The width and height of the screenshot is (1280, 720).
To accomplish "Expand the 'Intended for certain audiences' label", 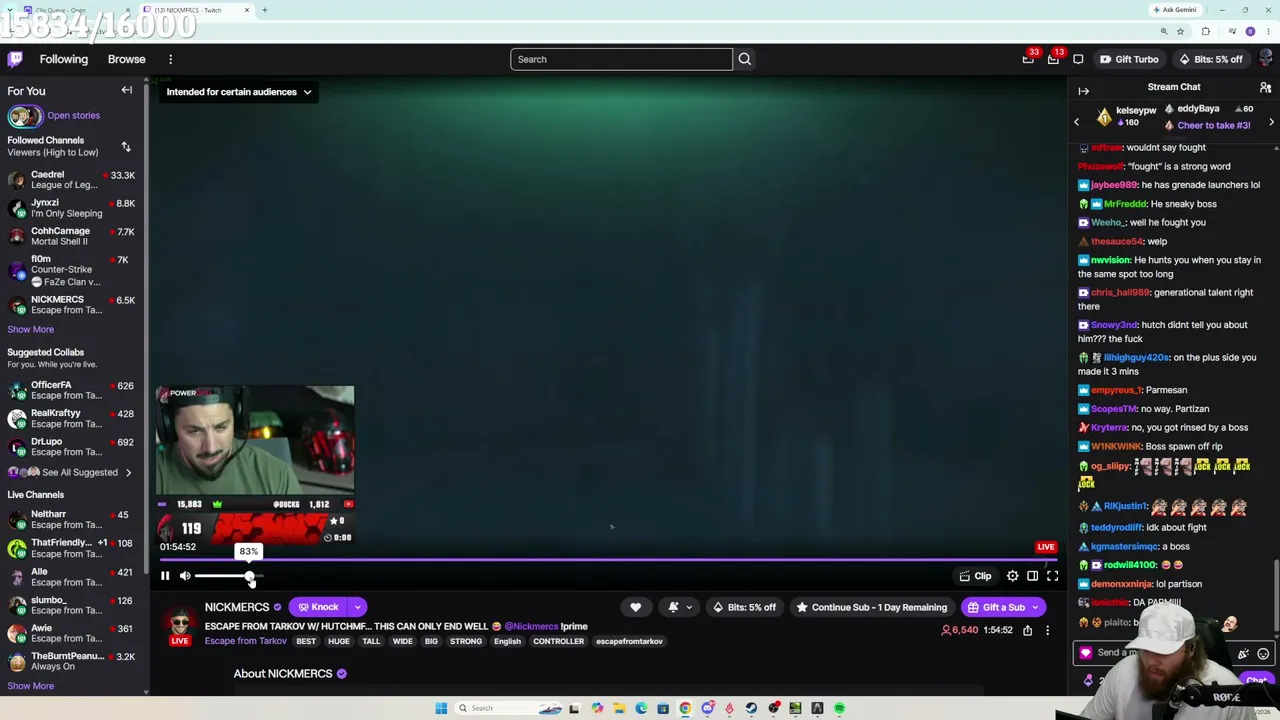I will (238, 92).
